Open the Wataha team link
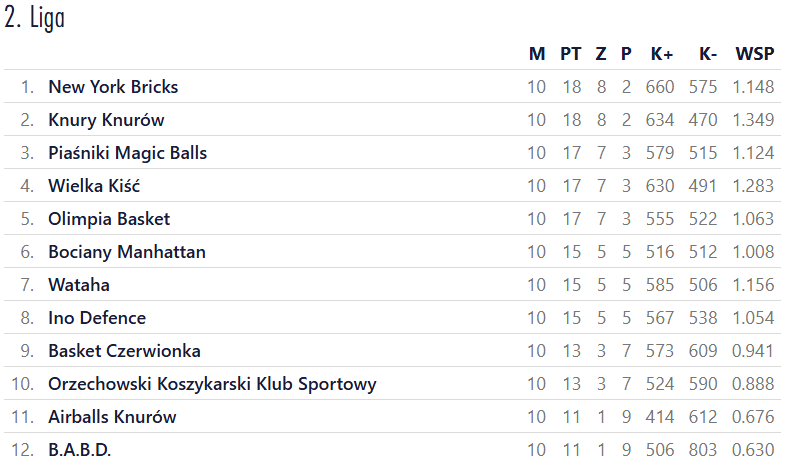Screen dimensions: 786x467 coord(79,285)
